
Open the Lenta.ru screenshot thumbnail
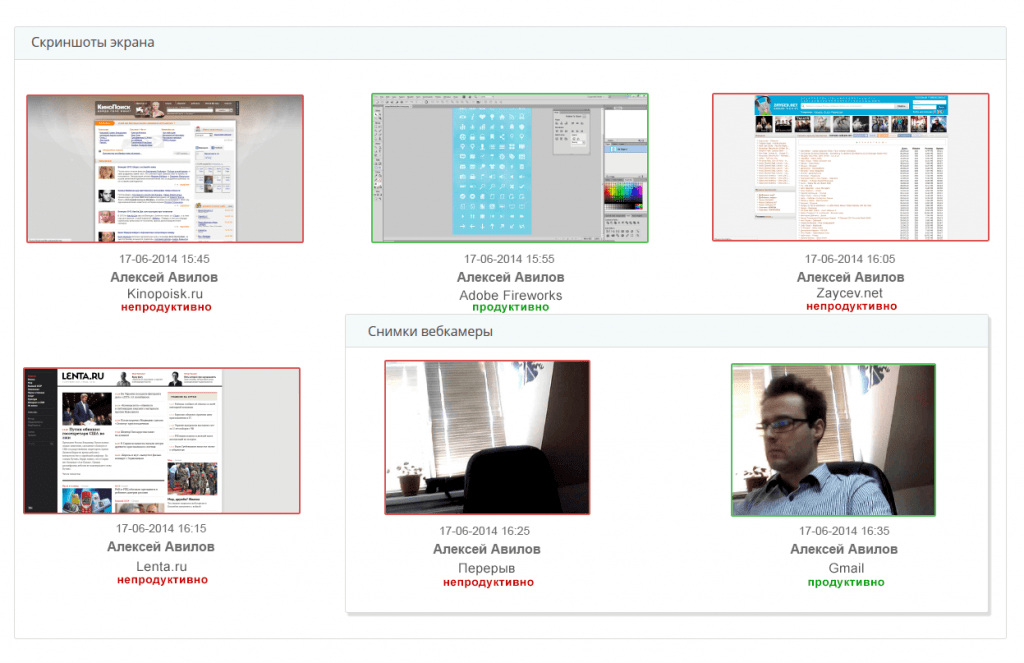tap(162, 441)
